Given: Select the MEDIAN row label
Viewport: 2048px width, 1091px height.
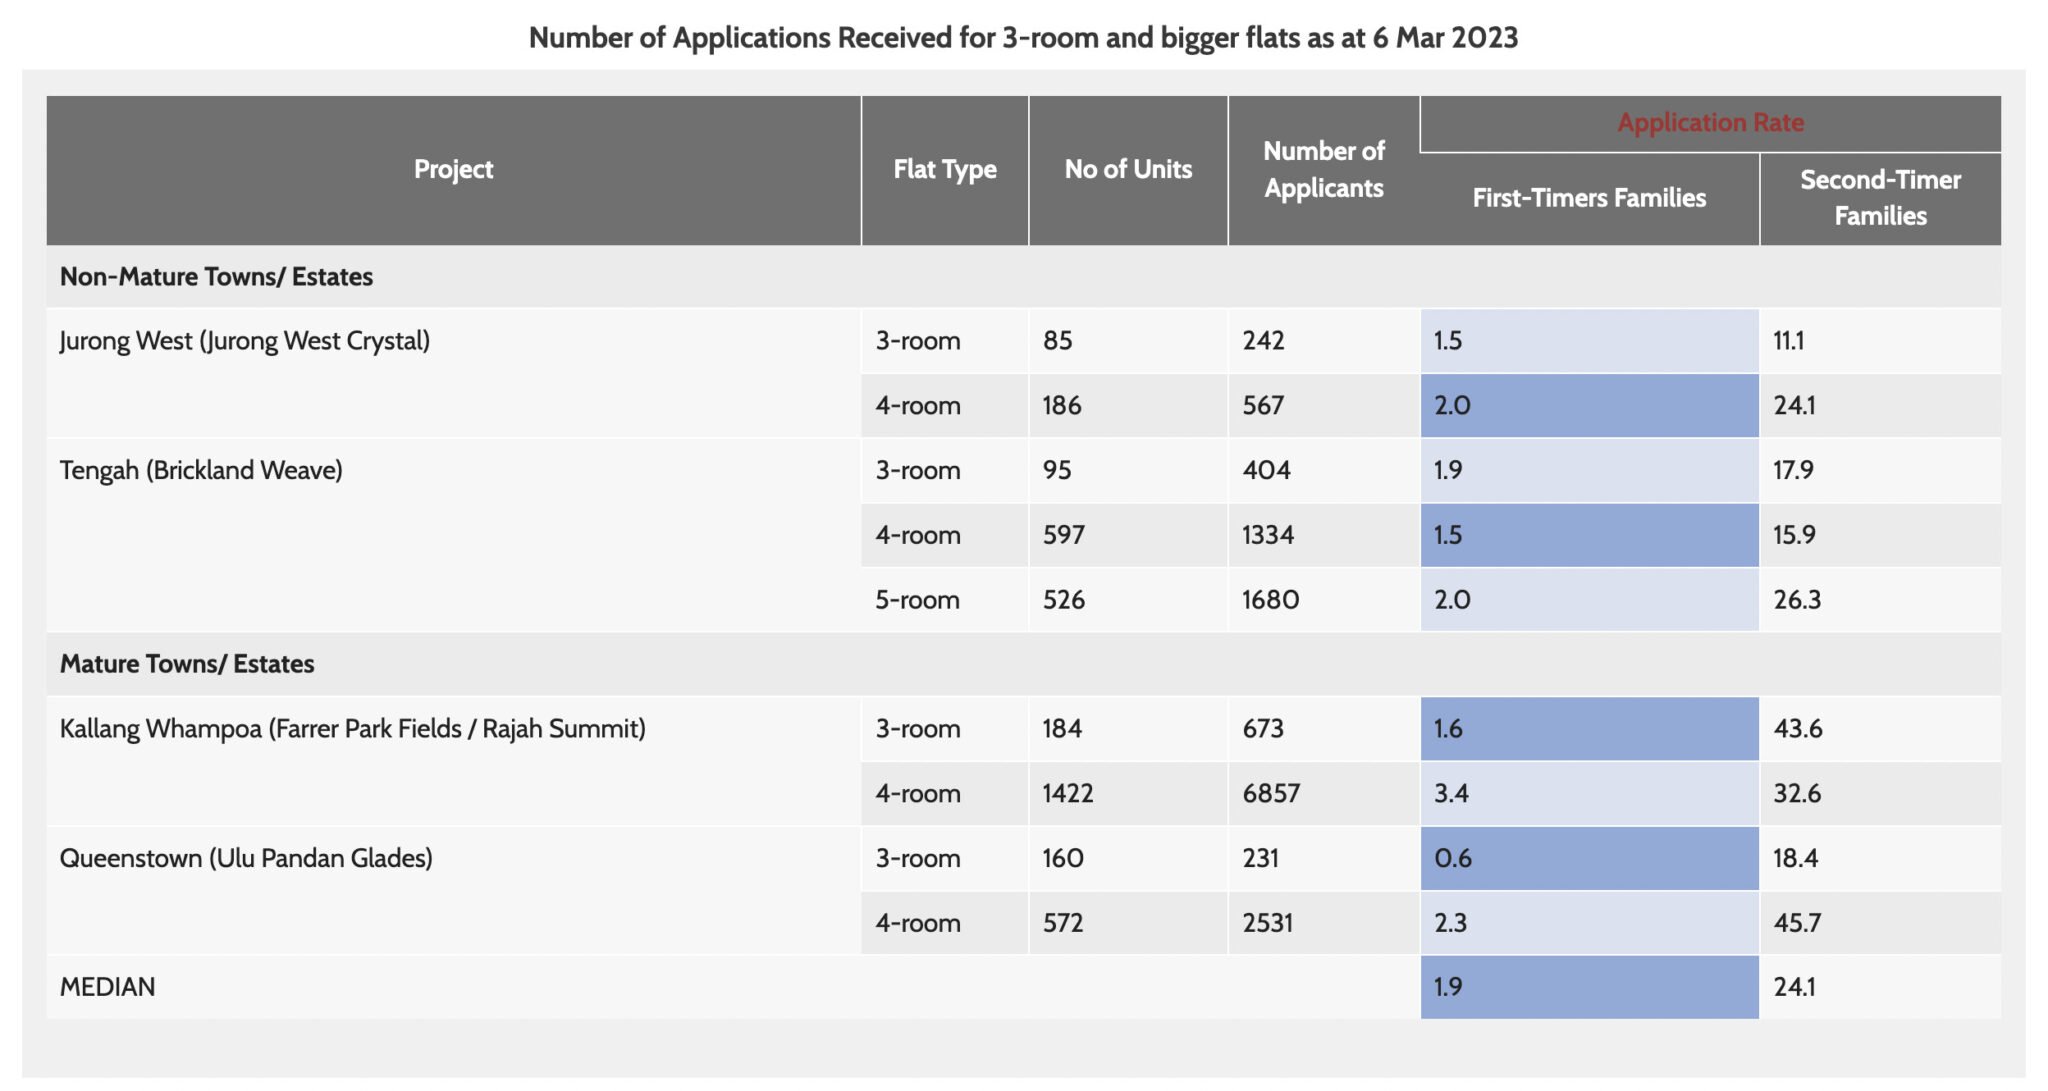Looking at the screenshot, I should tap(107, 986).
